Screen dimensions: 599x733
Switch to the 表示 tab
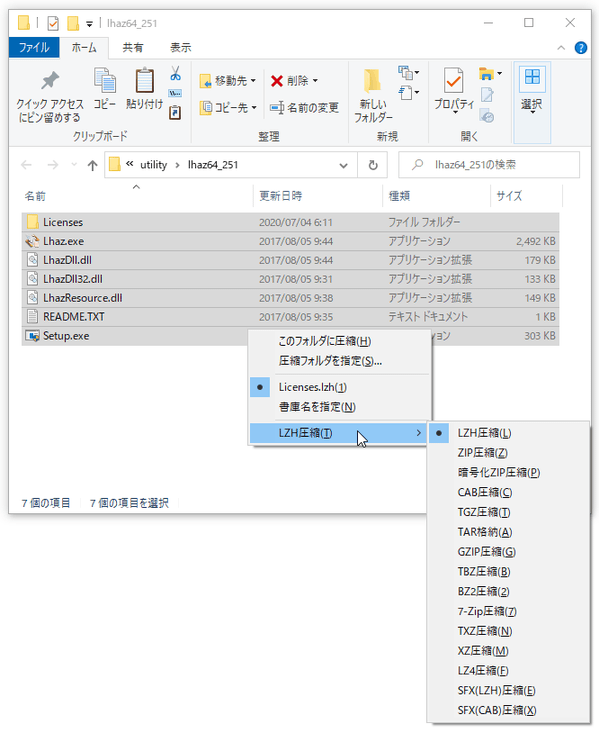[180, 47]
